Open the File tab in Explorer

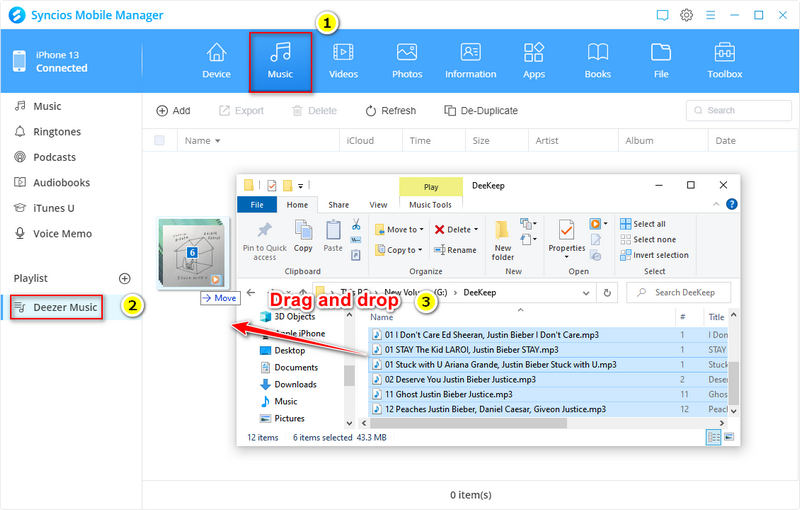tap(257, 205)
